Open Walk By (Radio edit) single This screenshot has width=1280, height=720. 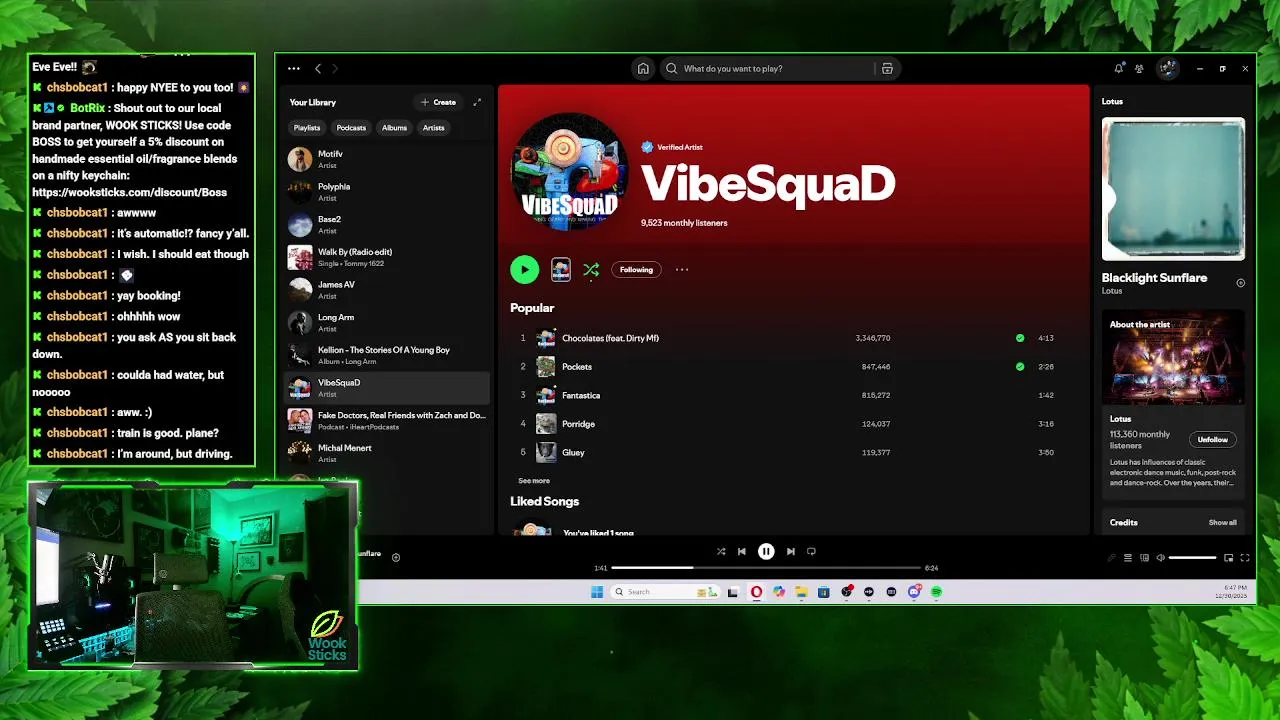tap(387, 257)
